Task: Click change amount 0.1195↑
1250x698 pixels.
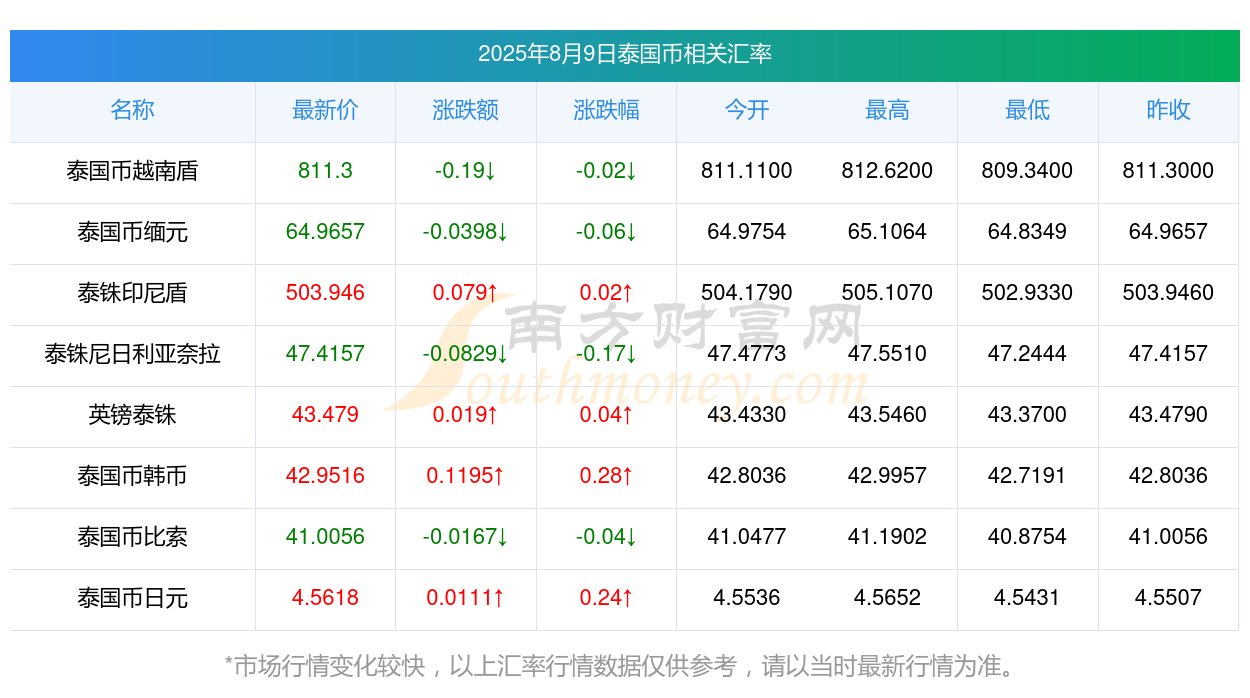Action: (466, 476)
